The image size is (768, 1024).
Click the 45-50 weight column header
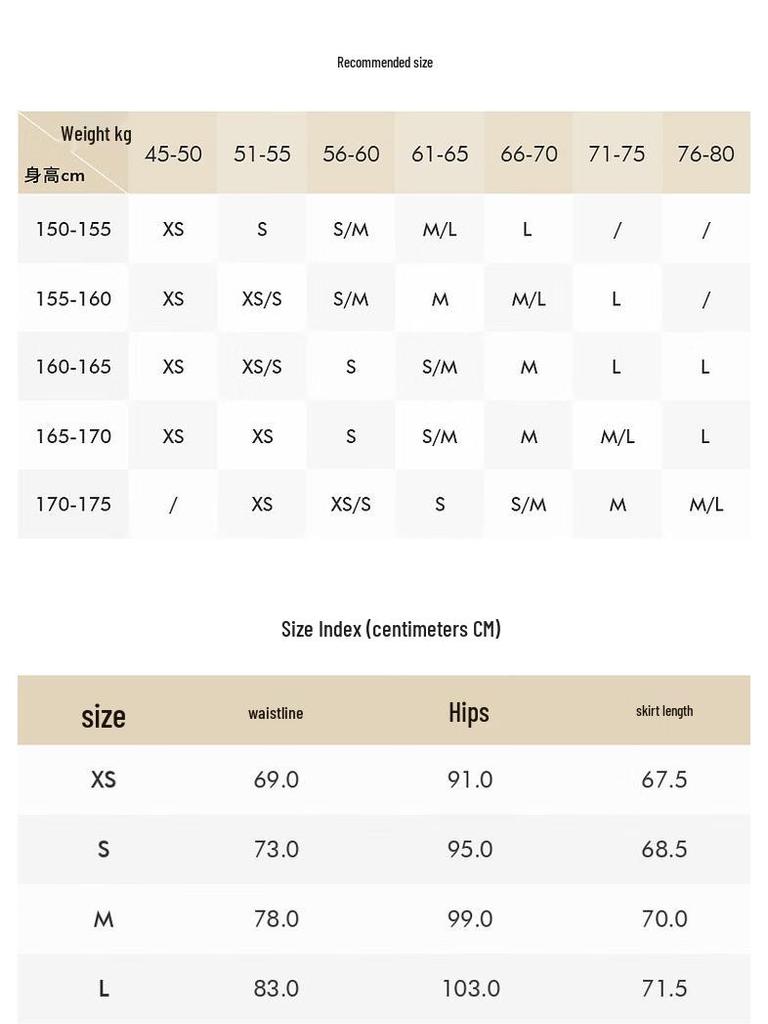[173, 154]
